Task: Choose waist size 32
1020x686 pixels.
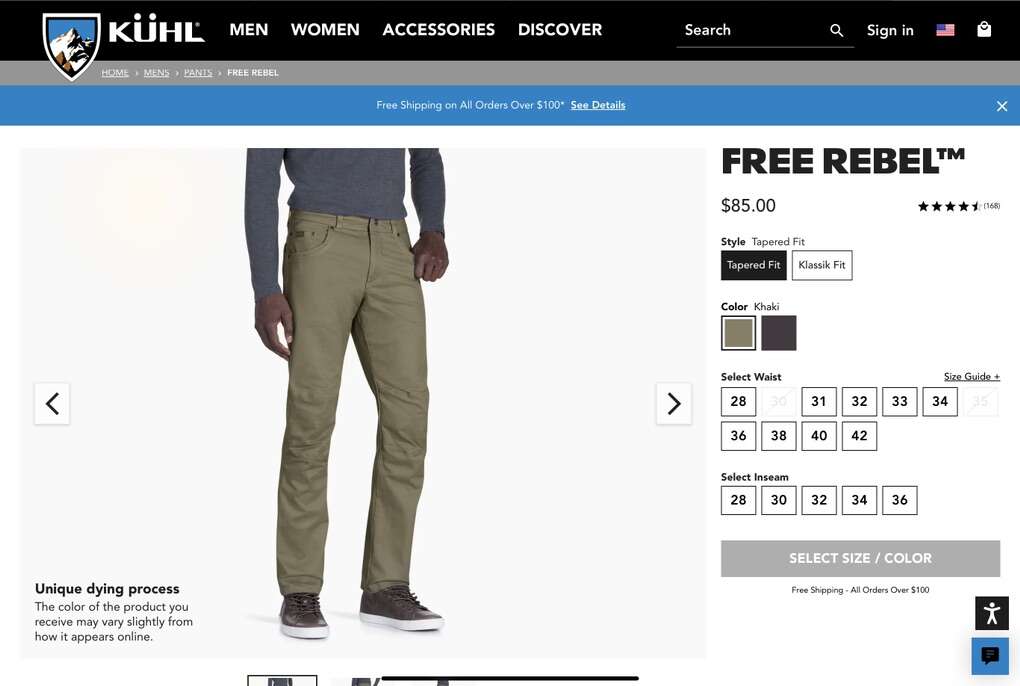Action: 859,402
